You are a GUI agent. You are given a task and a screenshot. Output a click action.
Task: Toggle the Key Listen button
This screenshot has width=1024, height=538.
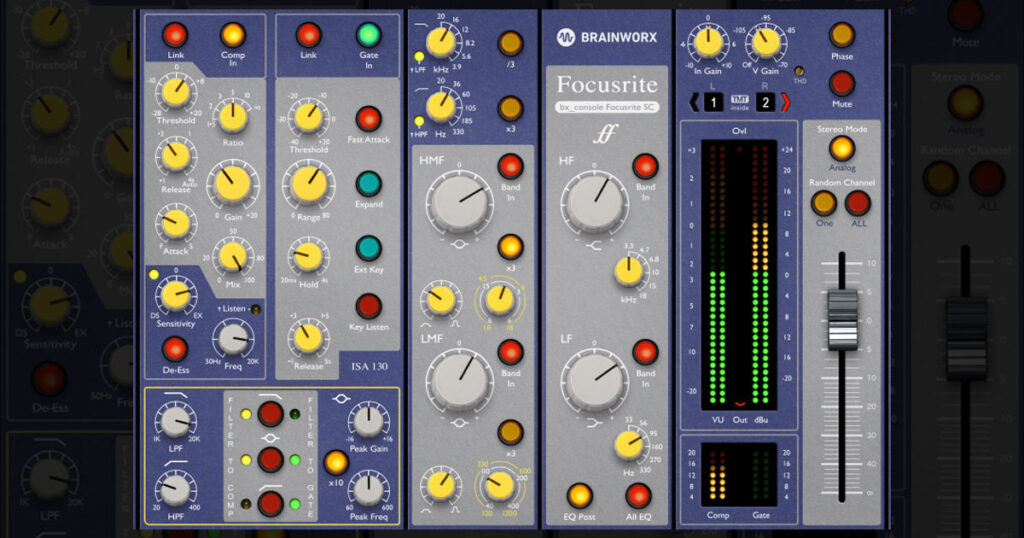tap(368, 306)
